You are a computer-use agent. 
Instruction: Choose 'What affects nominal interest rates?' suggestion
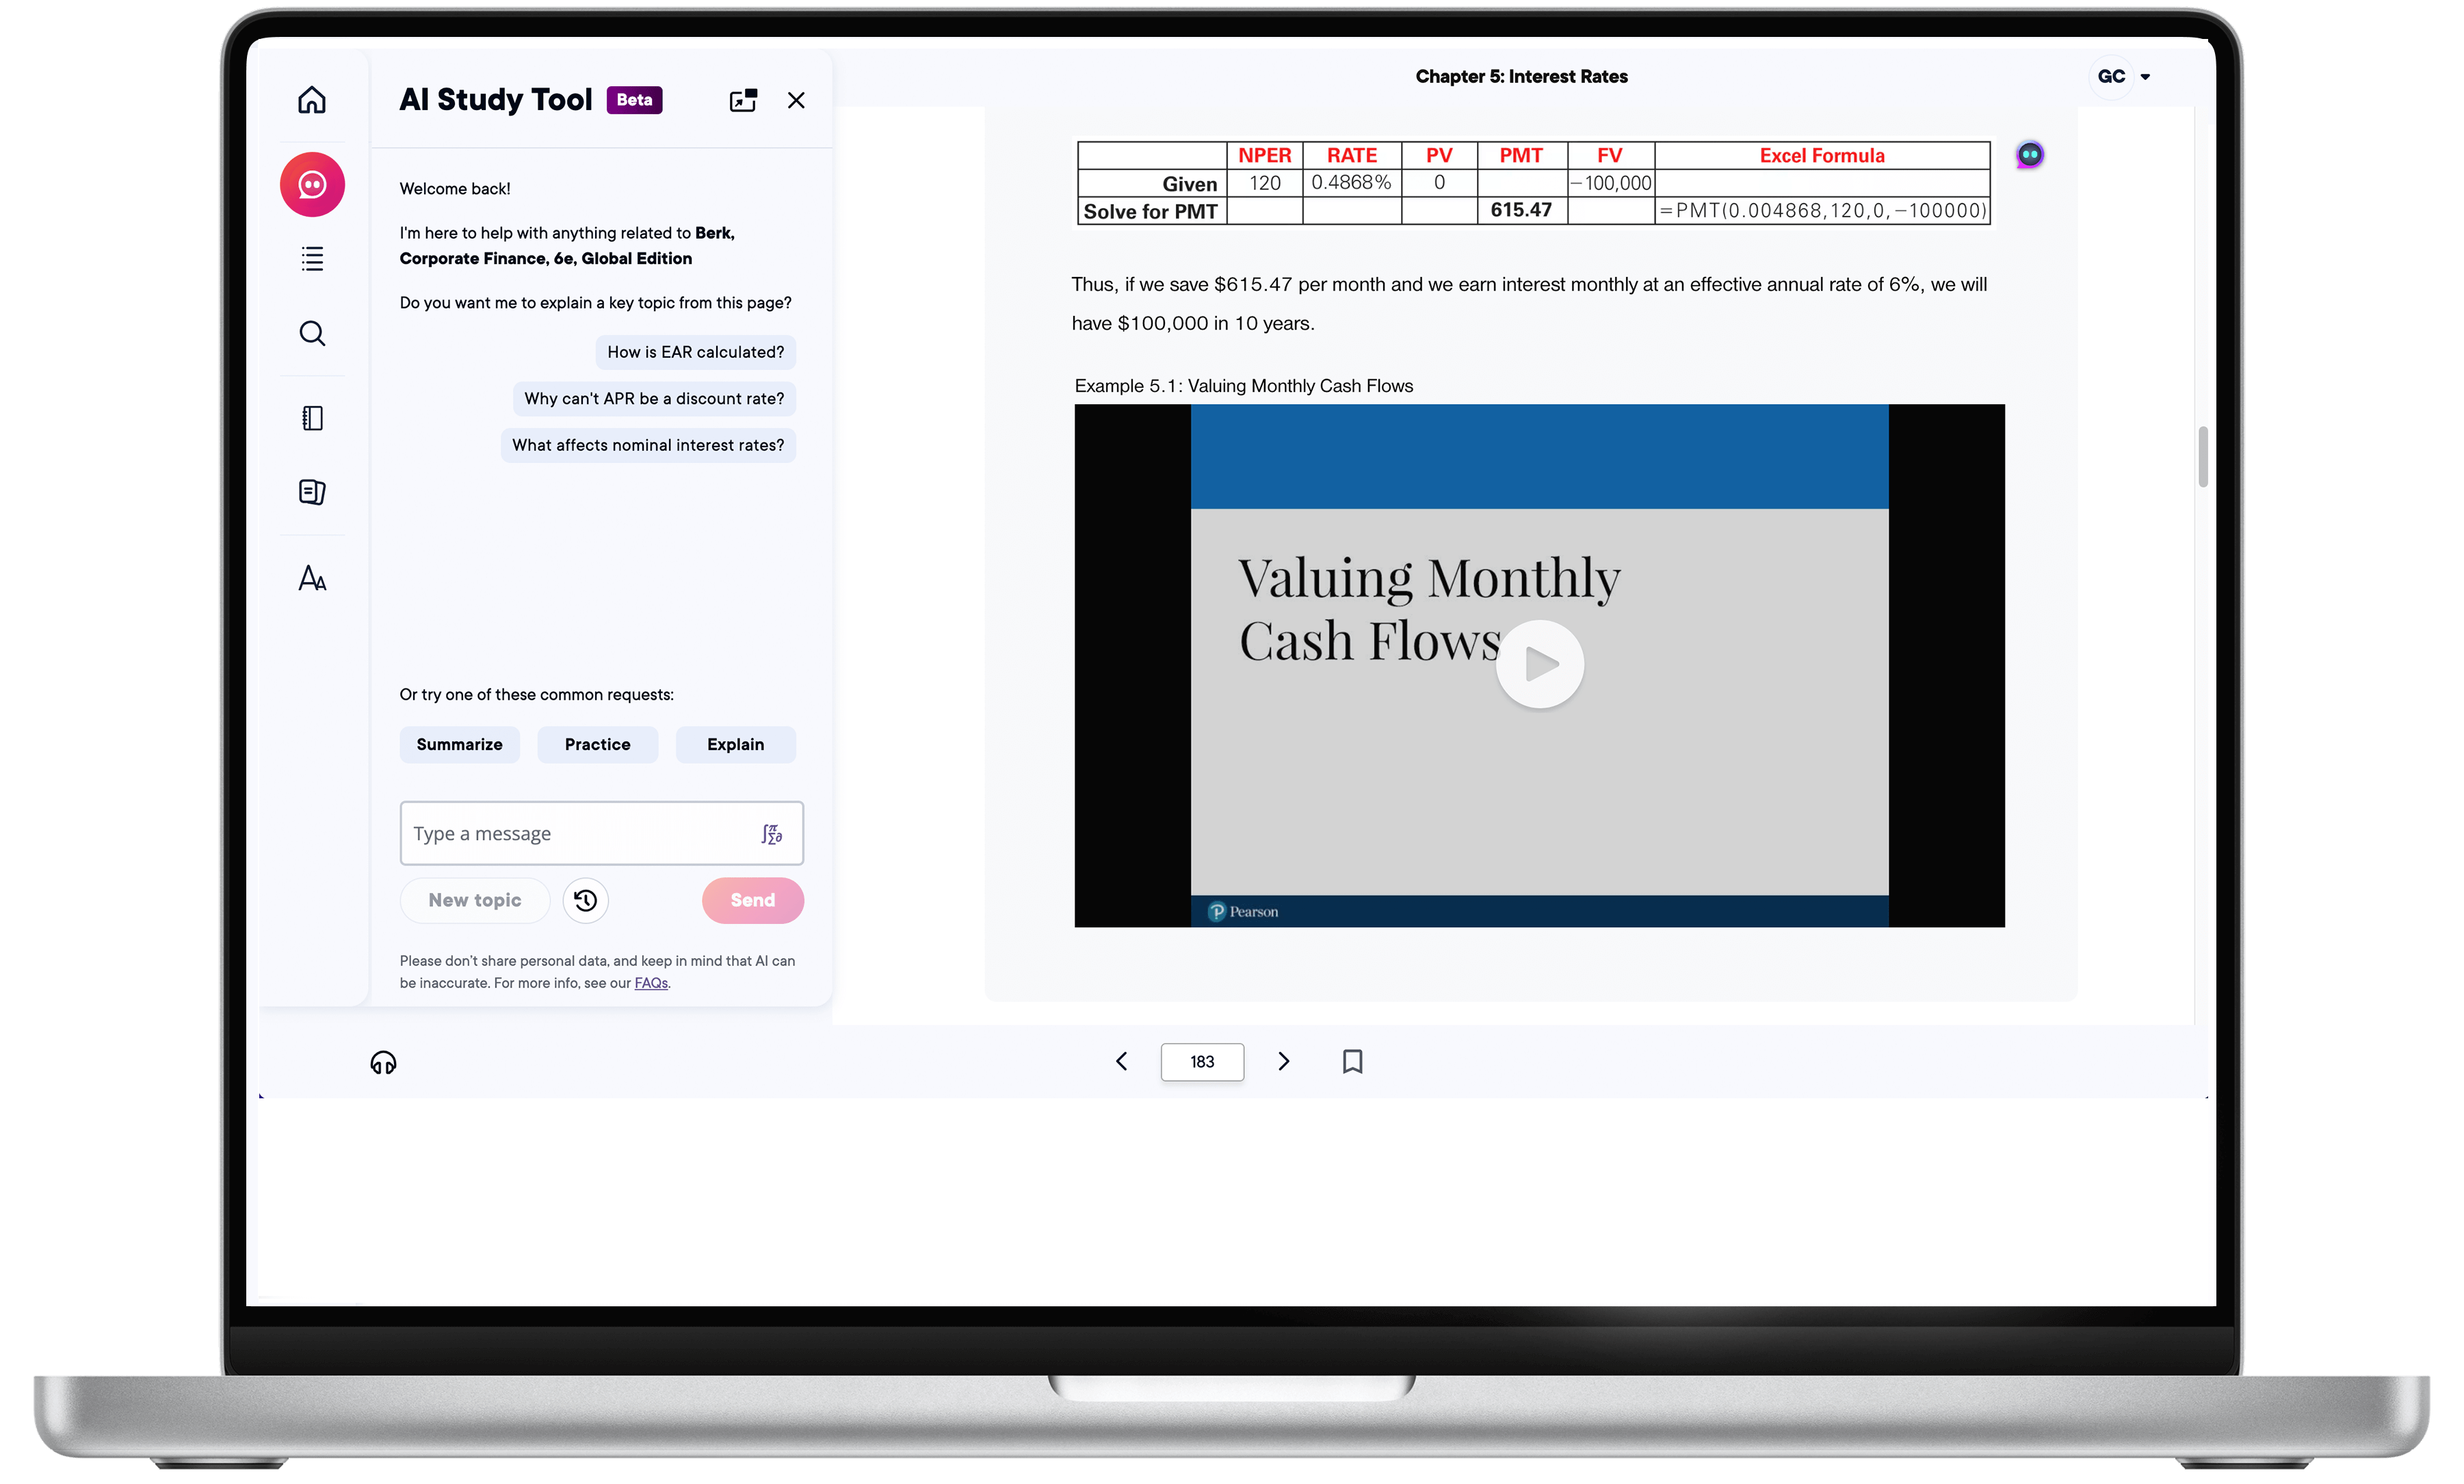point(648,445)
